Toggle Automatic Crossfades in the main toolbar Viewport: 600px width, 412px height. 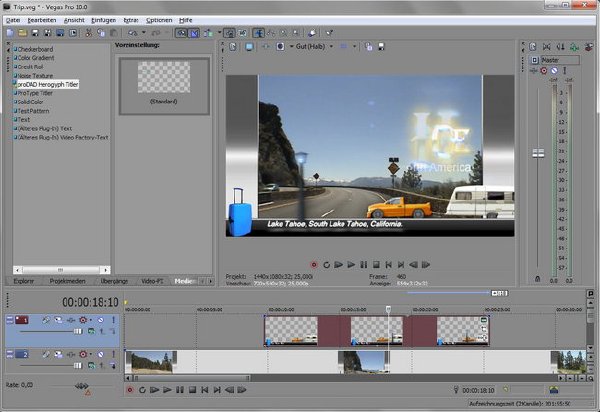tap(194, 33)
